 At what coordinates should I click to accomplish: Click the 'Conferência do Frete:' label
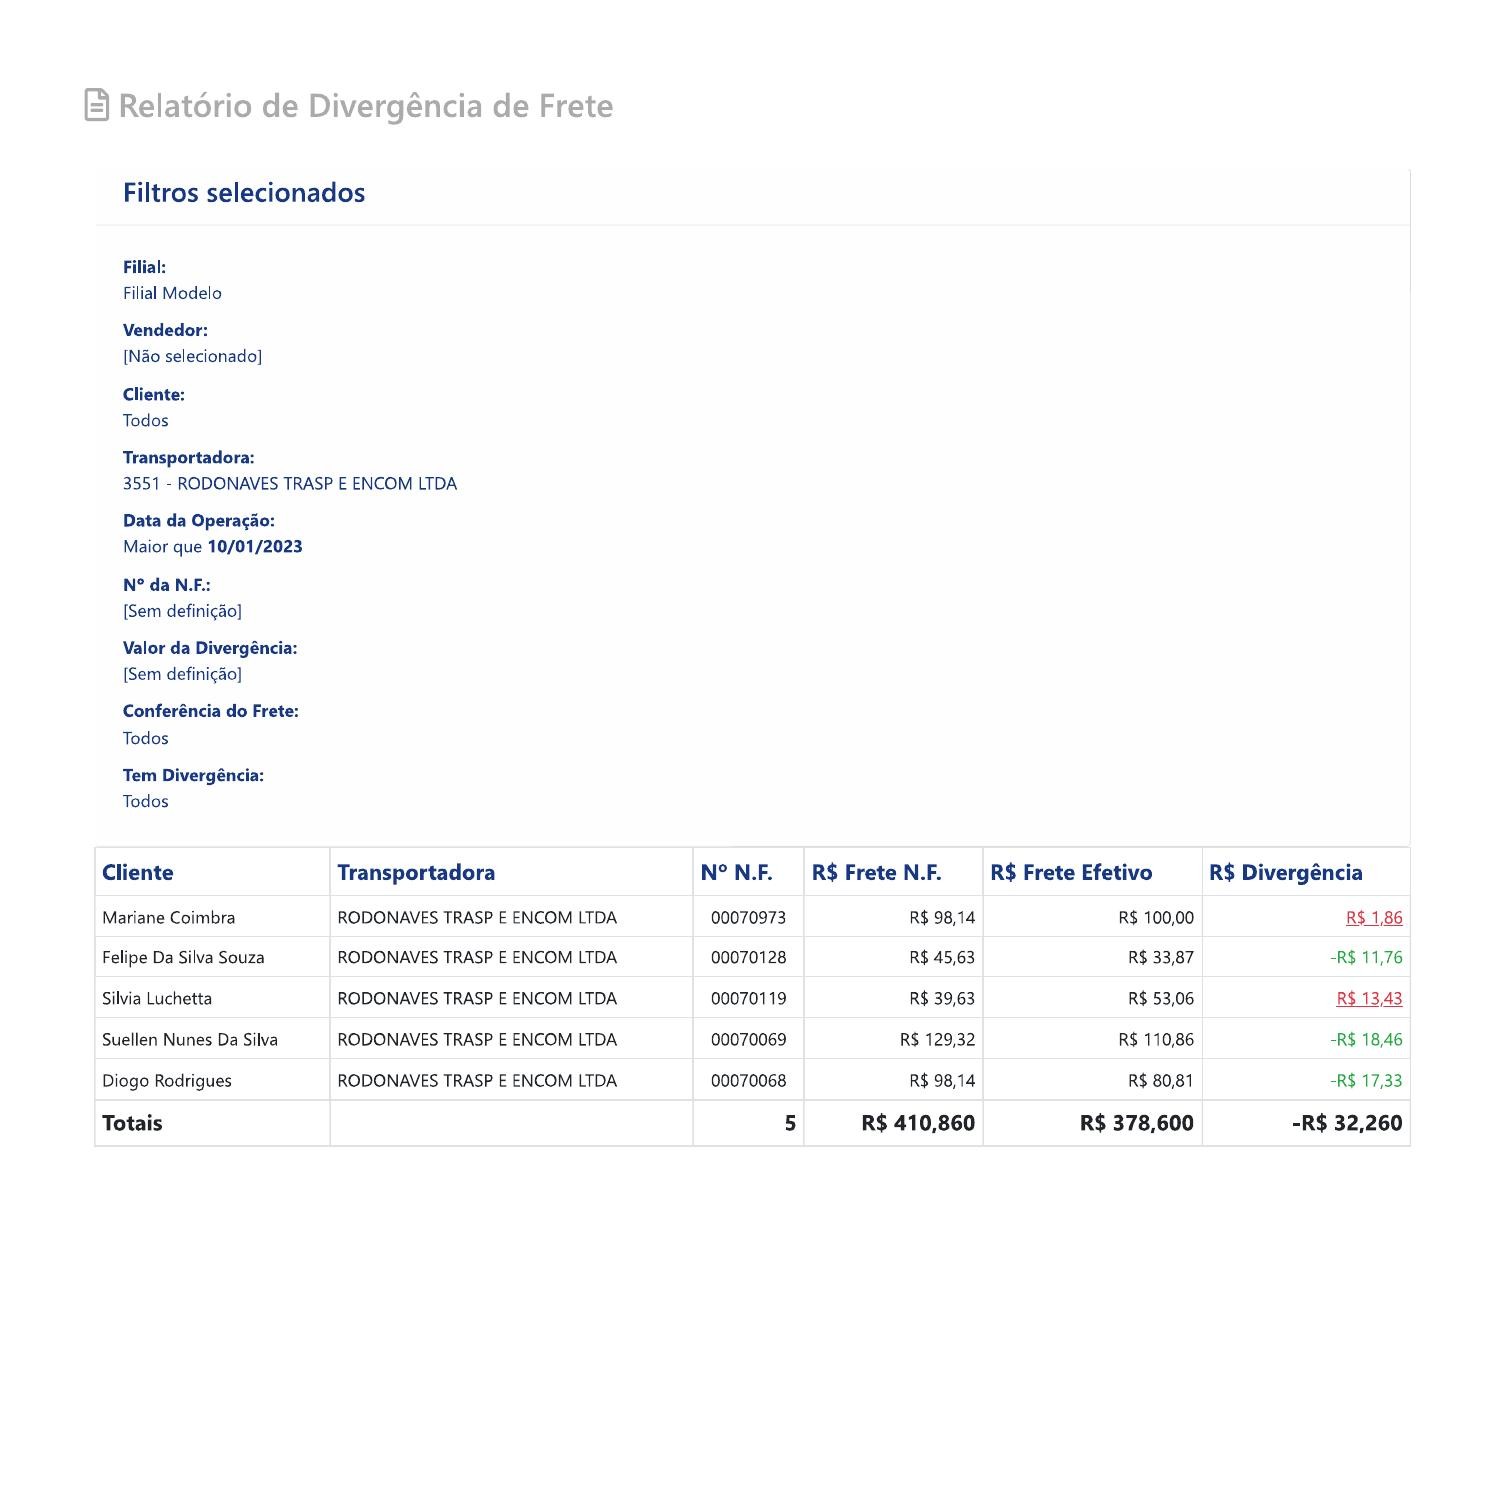tap(211, 711)
